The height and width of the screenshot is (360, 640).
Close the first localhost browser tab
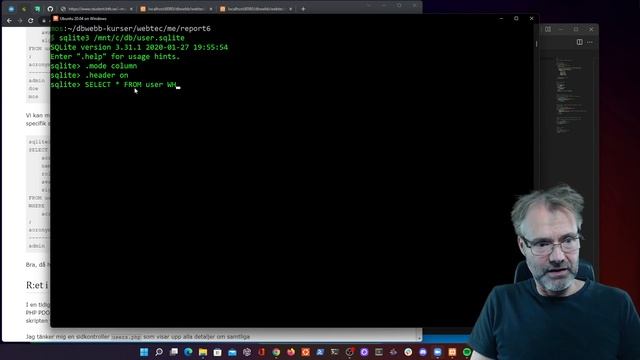pyautogui.click(x=211, y=9)
